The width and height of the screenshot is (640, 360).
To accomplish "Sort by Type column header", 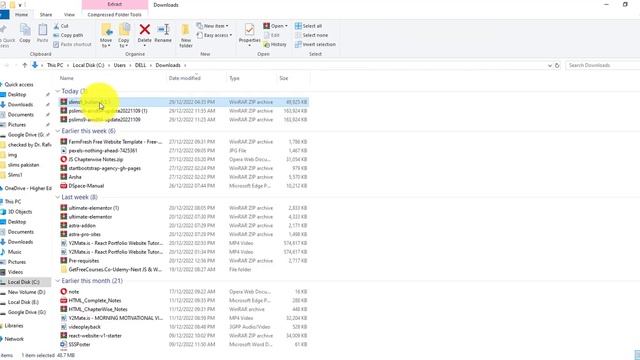I will click(234, 78).
